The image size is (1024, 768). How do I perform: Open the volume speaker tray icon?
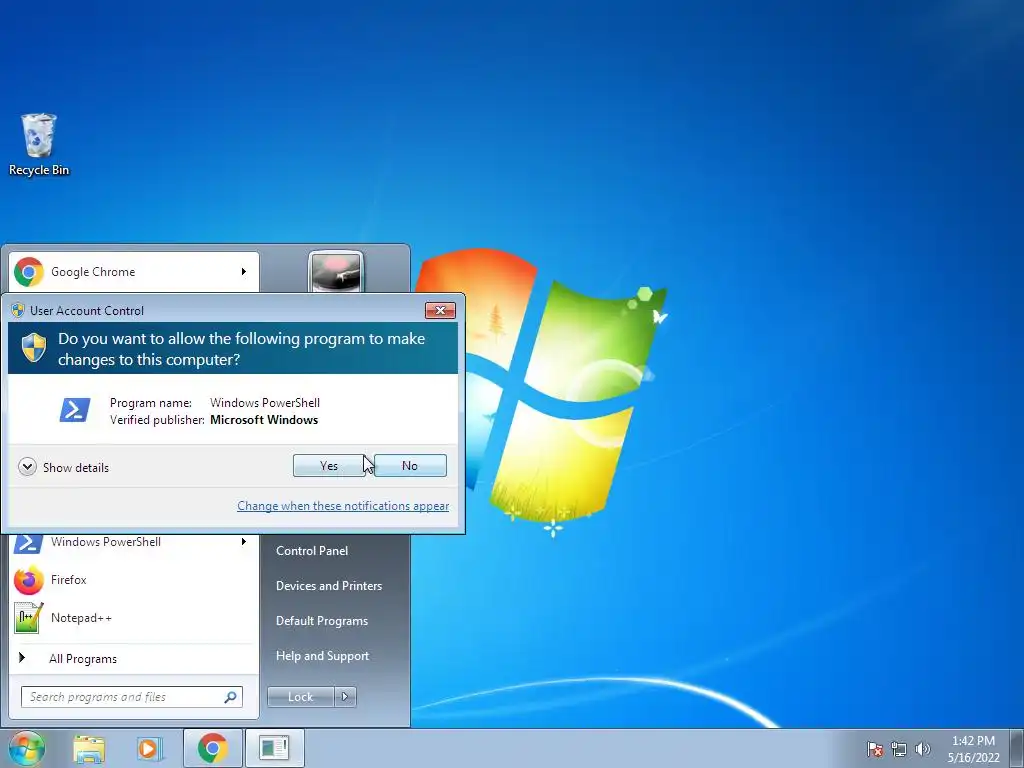pos(922,749)
